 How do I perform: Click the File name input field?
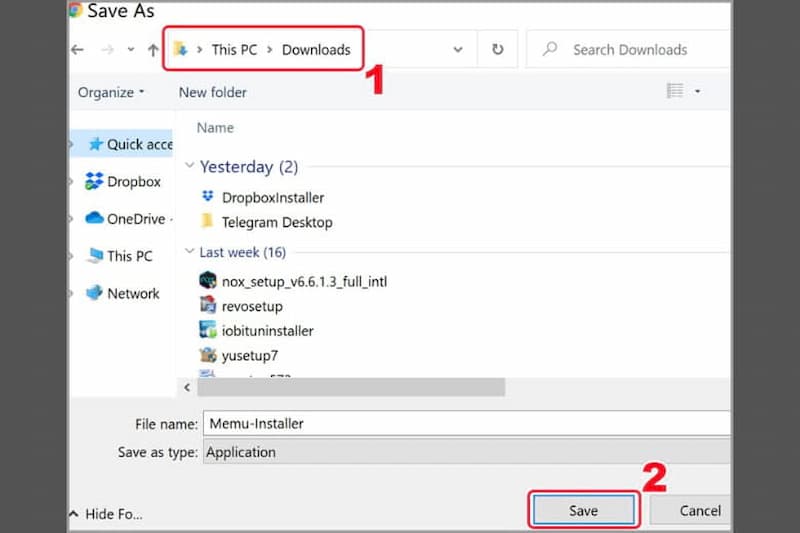point(465,423)
